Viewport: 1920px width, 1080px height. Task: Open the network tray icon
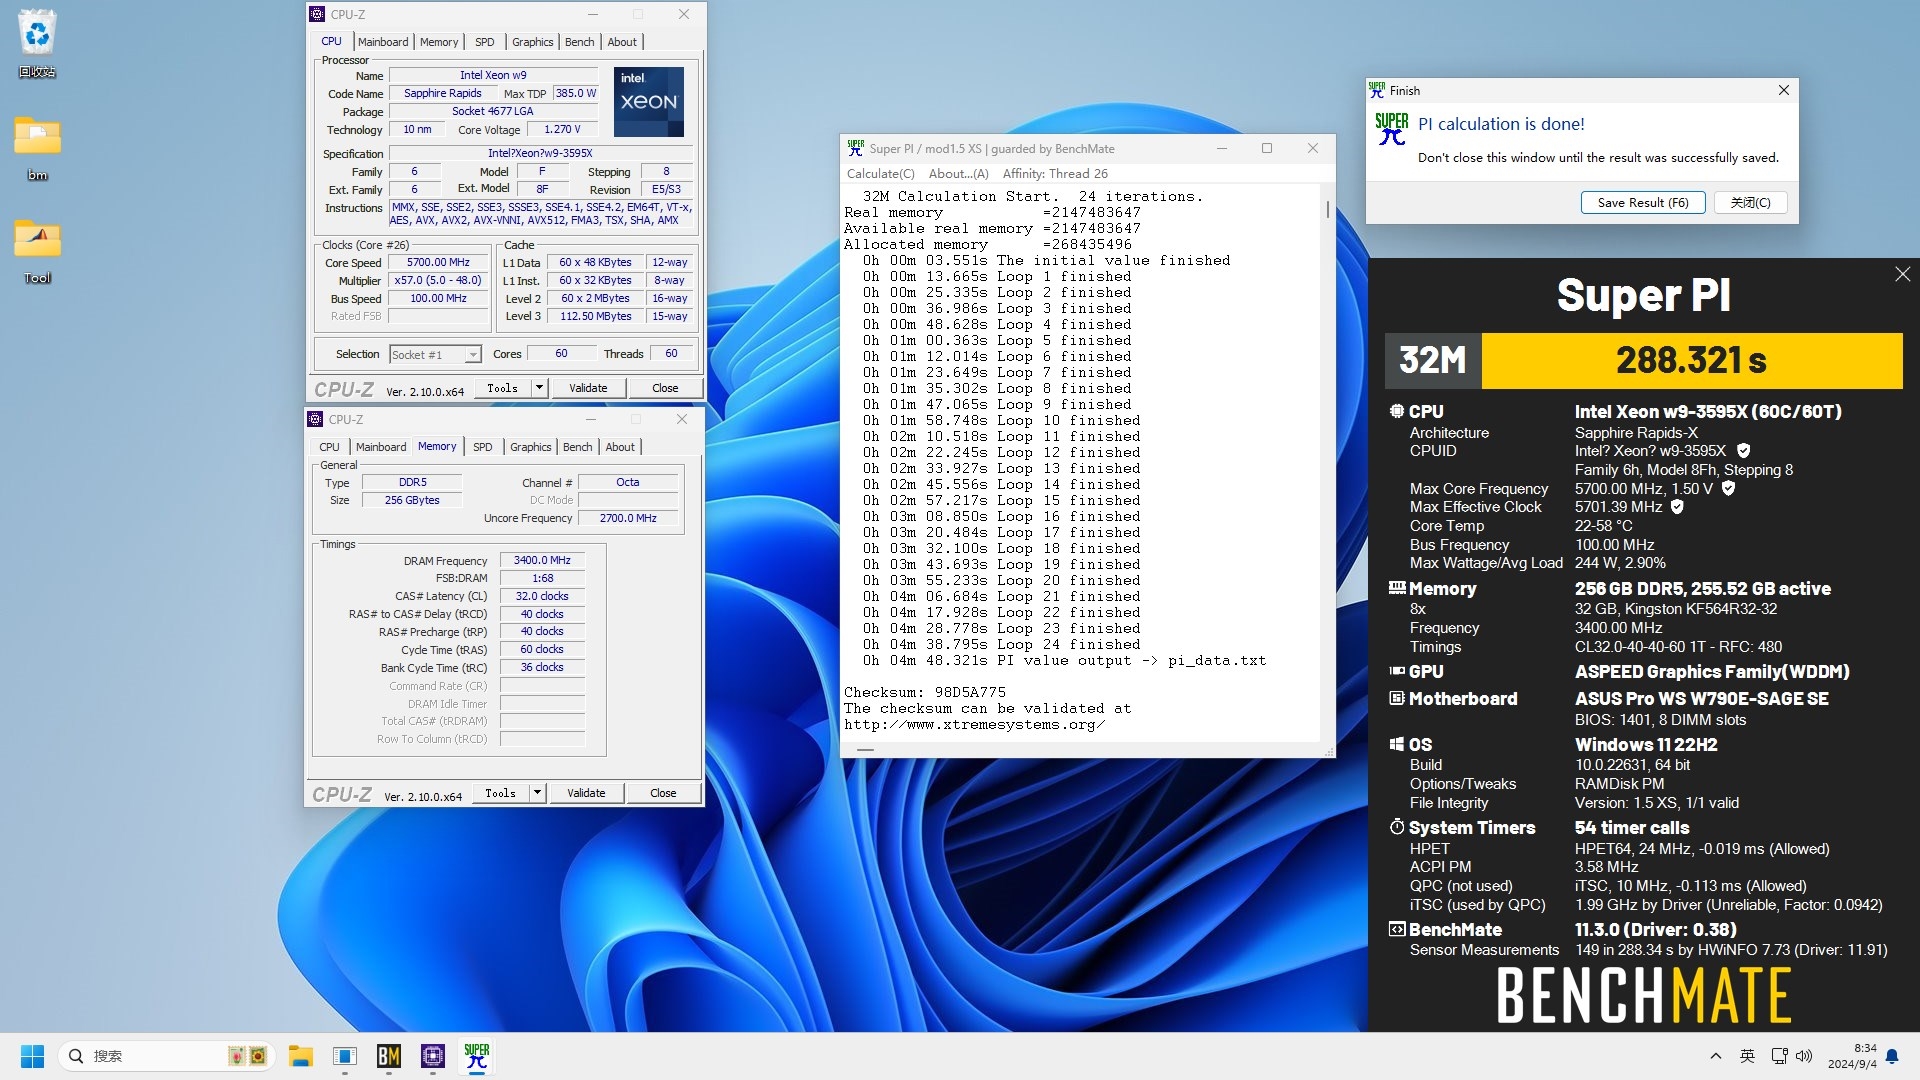(1779, 1056)
